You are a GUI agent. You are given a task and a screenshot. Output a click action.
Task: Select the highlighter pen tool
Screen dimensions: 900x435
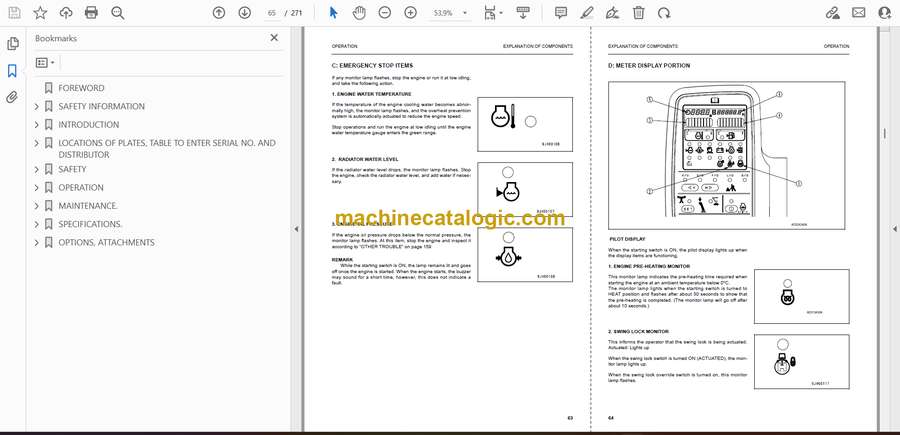coord(587,13)
